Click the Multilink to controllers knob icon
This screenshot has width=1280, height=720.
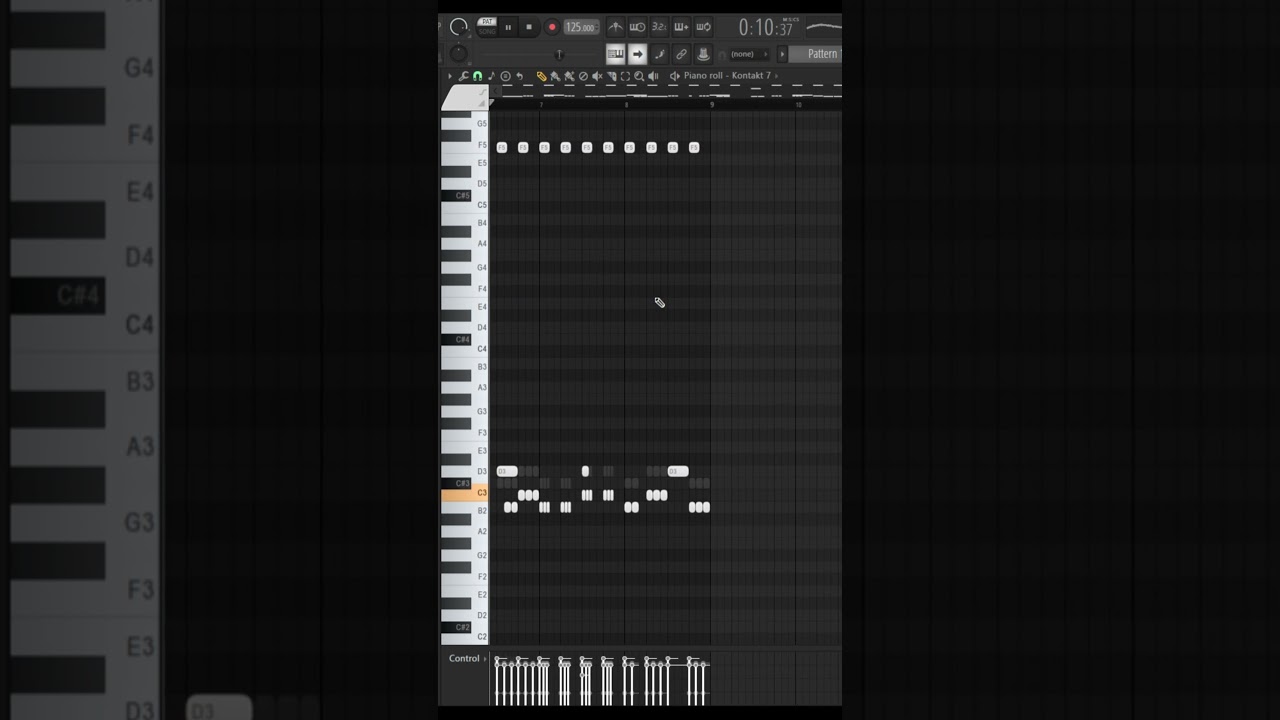click(703, 54)
